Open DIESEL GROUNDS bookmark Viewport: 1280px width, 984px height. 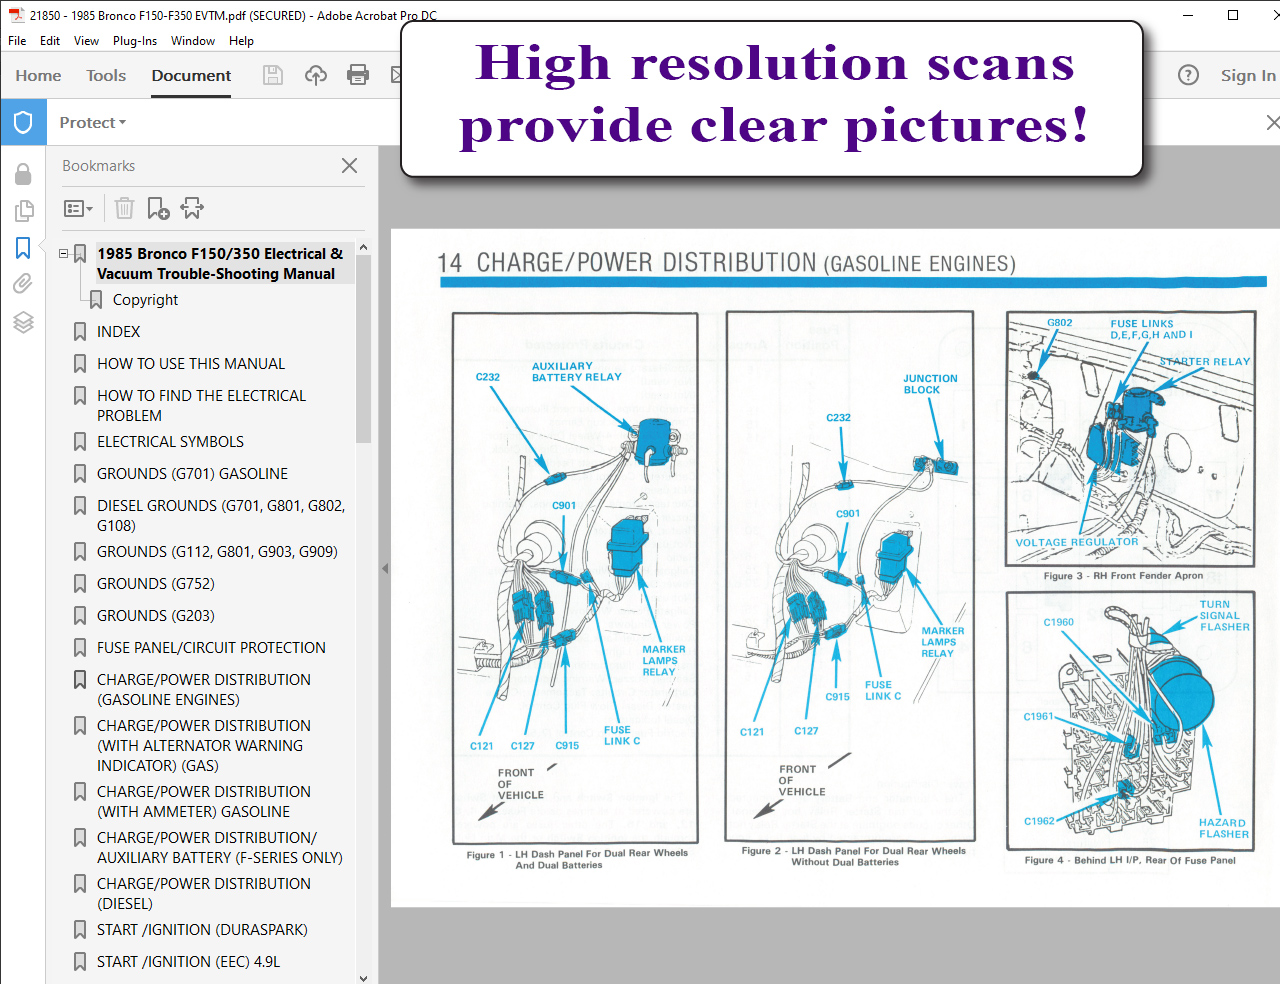(x=221, y=516)
